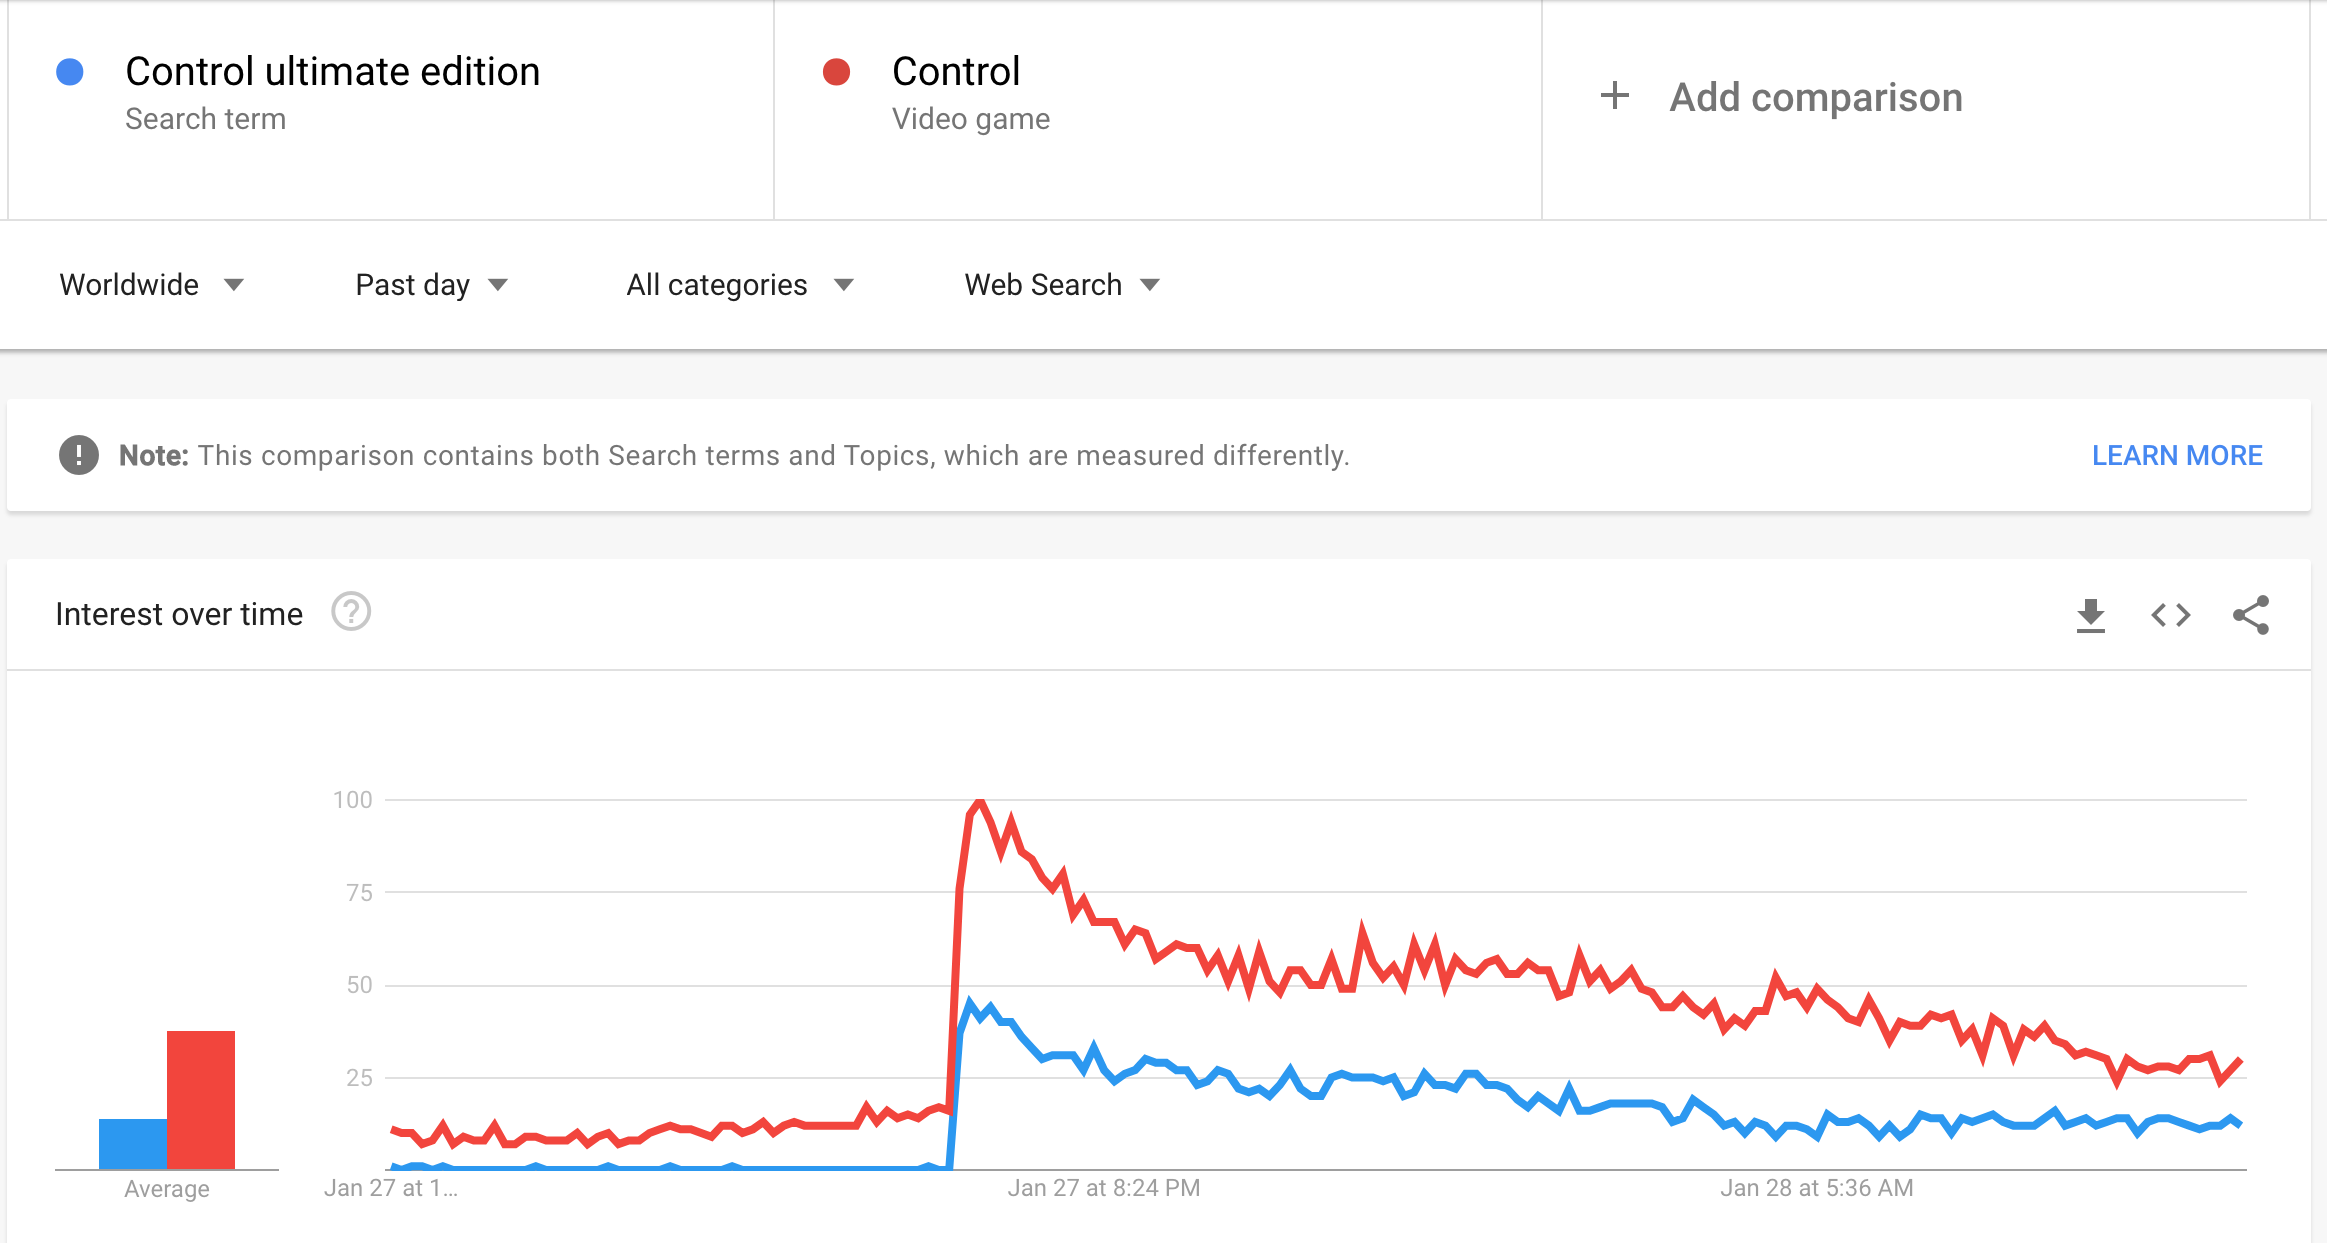Viewport: 2327px width, 1243px height.
Task: Open the All categories dropdown
Action: click(740, 285)
